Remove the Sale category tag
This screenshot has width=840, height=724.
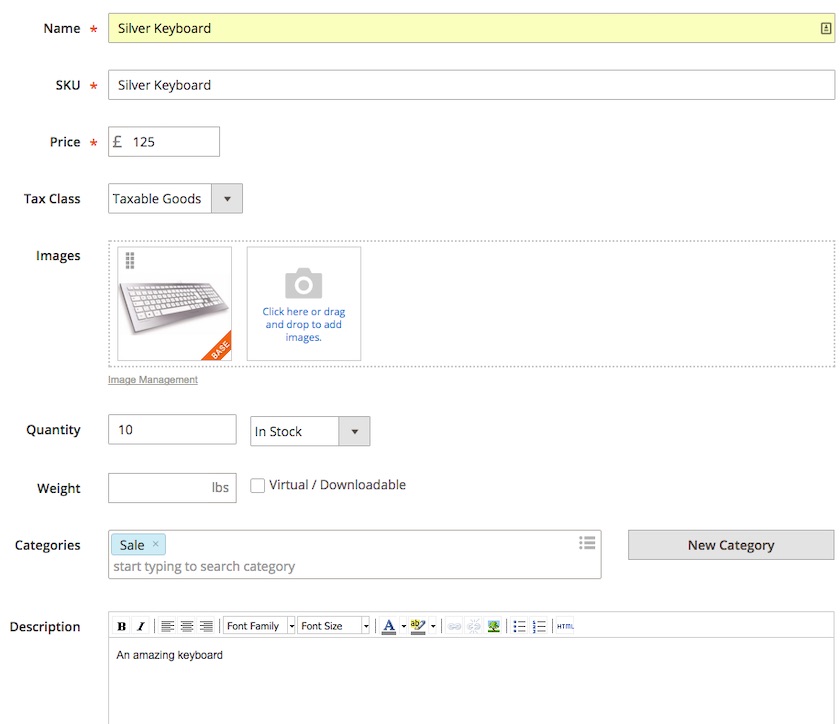click(x=155, y=544)
